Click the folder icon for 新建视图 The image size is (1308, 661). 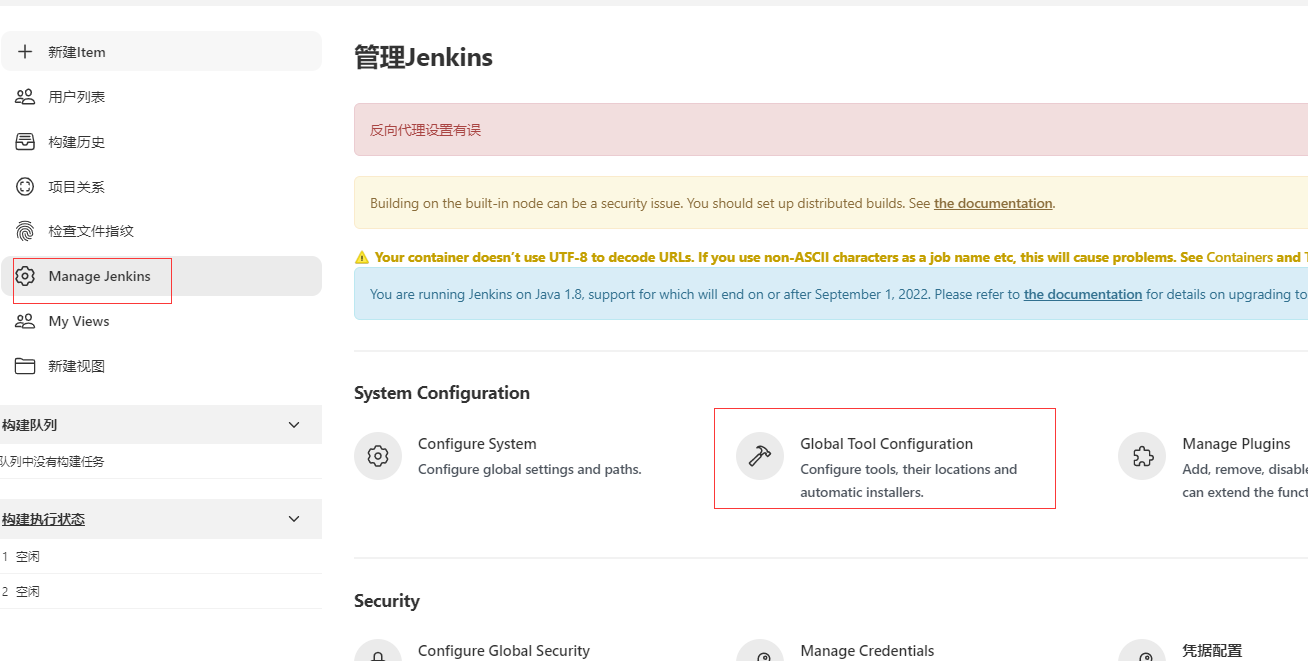(25, 366)
